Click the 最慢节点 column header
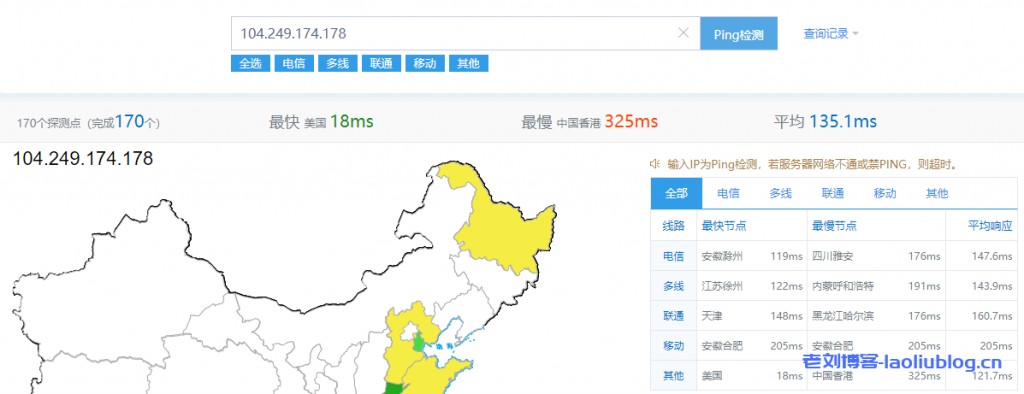Image resolution: width=1024 pixels, height=394 pixels. pyautogui.click(x=835, y=226)
